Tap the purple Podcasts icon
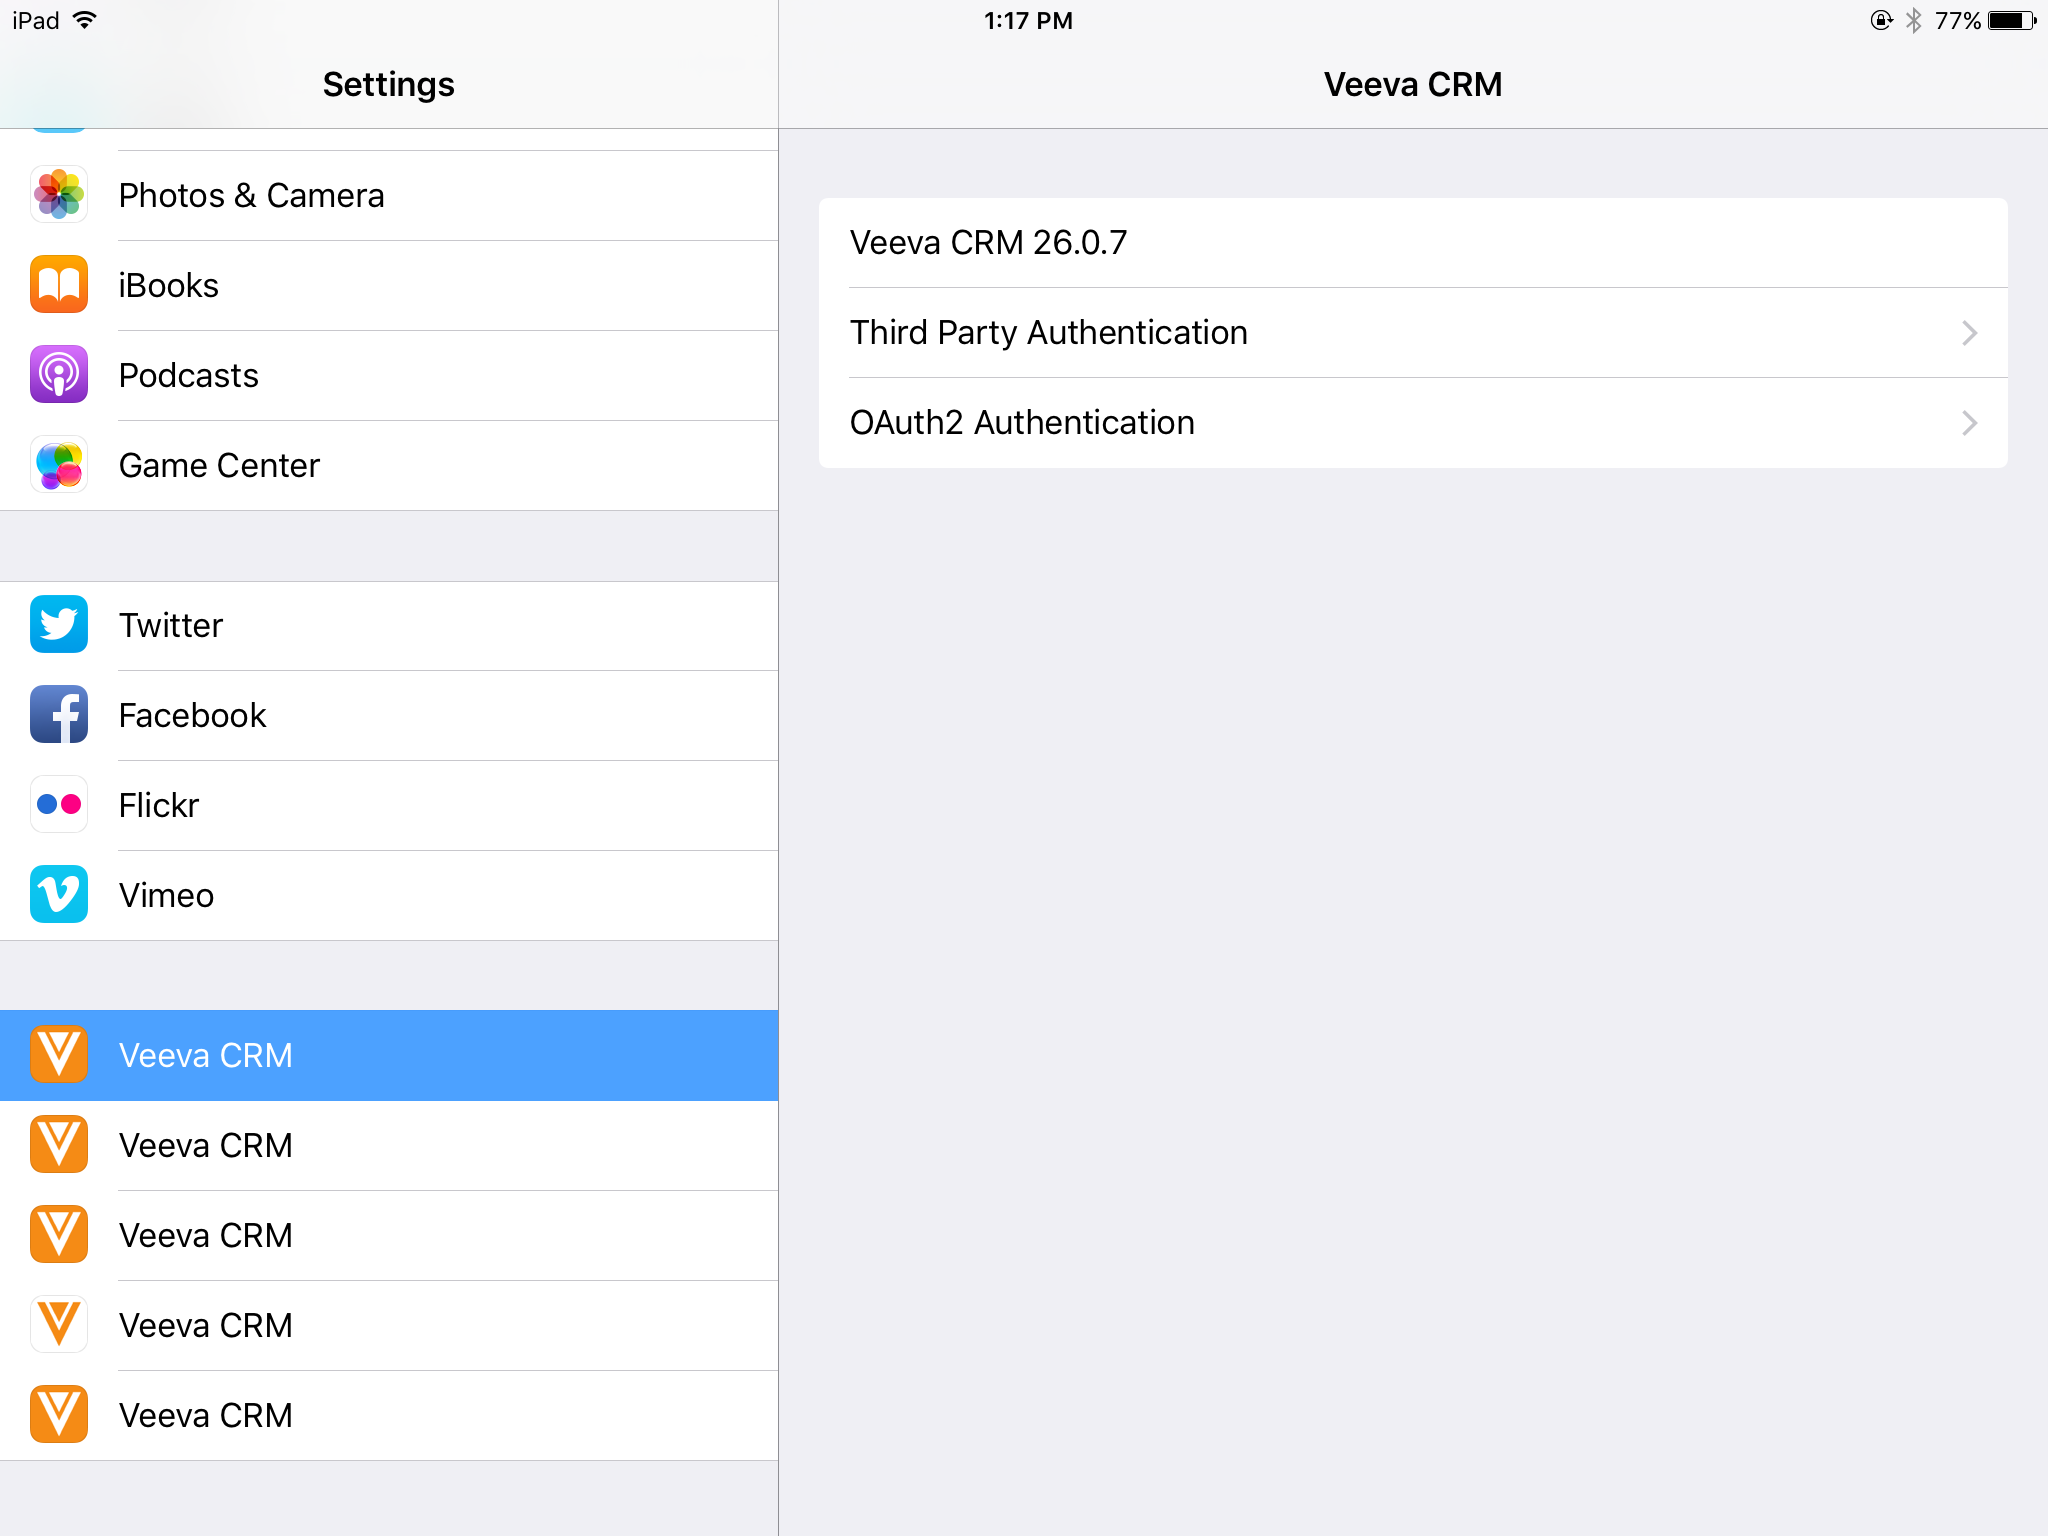Image resolution: width=2048 pixels, height=1536 pixels. coord(59,375)
